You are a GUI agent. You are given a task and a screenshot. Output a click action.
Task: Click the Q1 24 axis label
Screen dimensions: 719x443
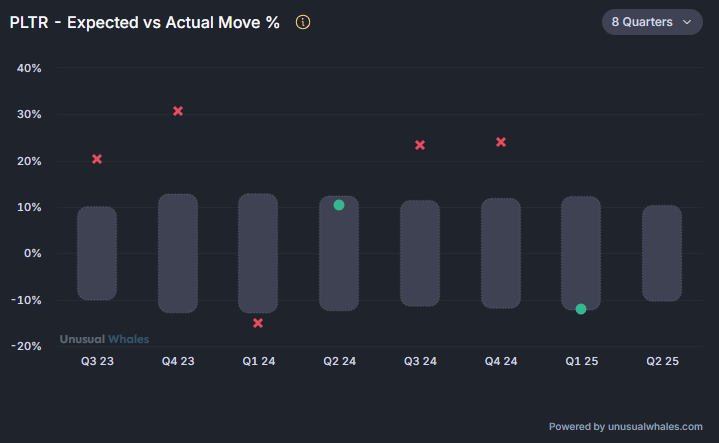(258, 361)
